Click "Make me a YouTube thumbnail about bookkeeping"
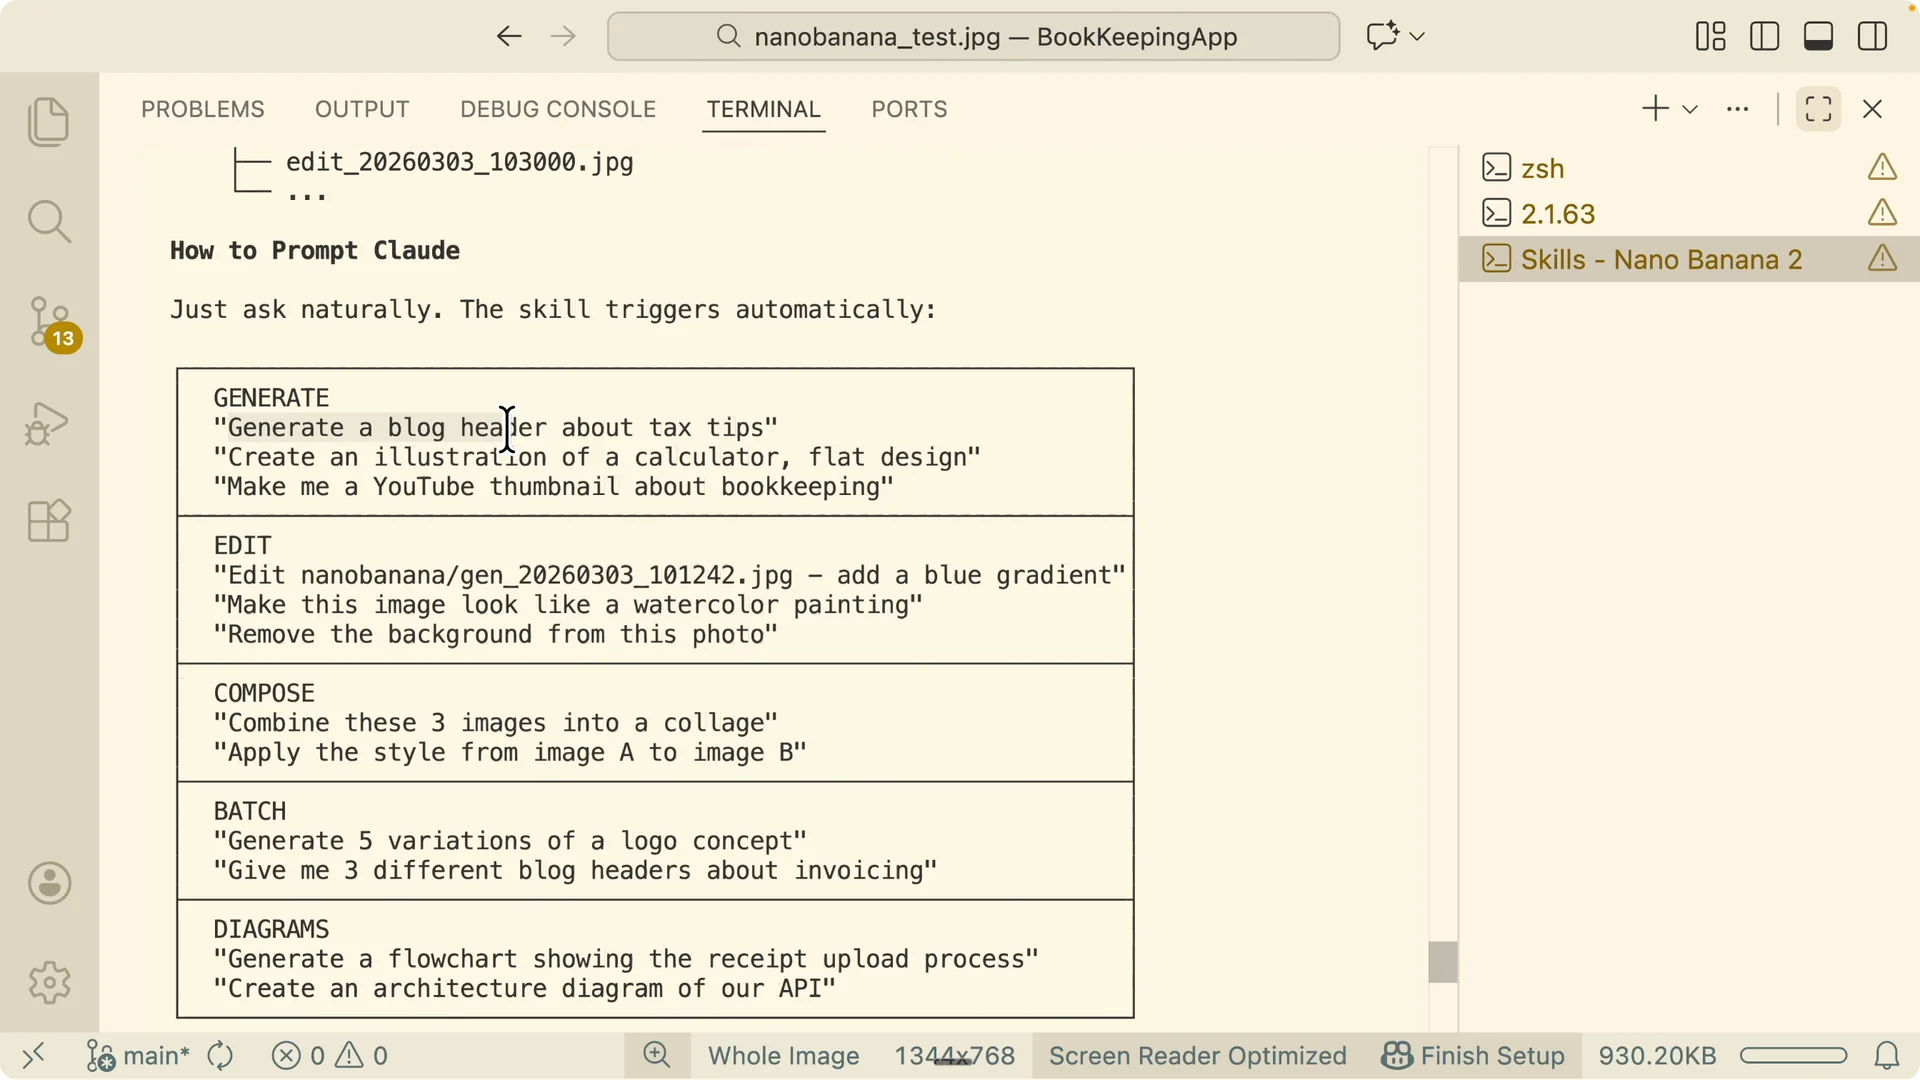The image size is (1920, 1080). 554,487
